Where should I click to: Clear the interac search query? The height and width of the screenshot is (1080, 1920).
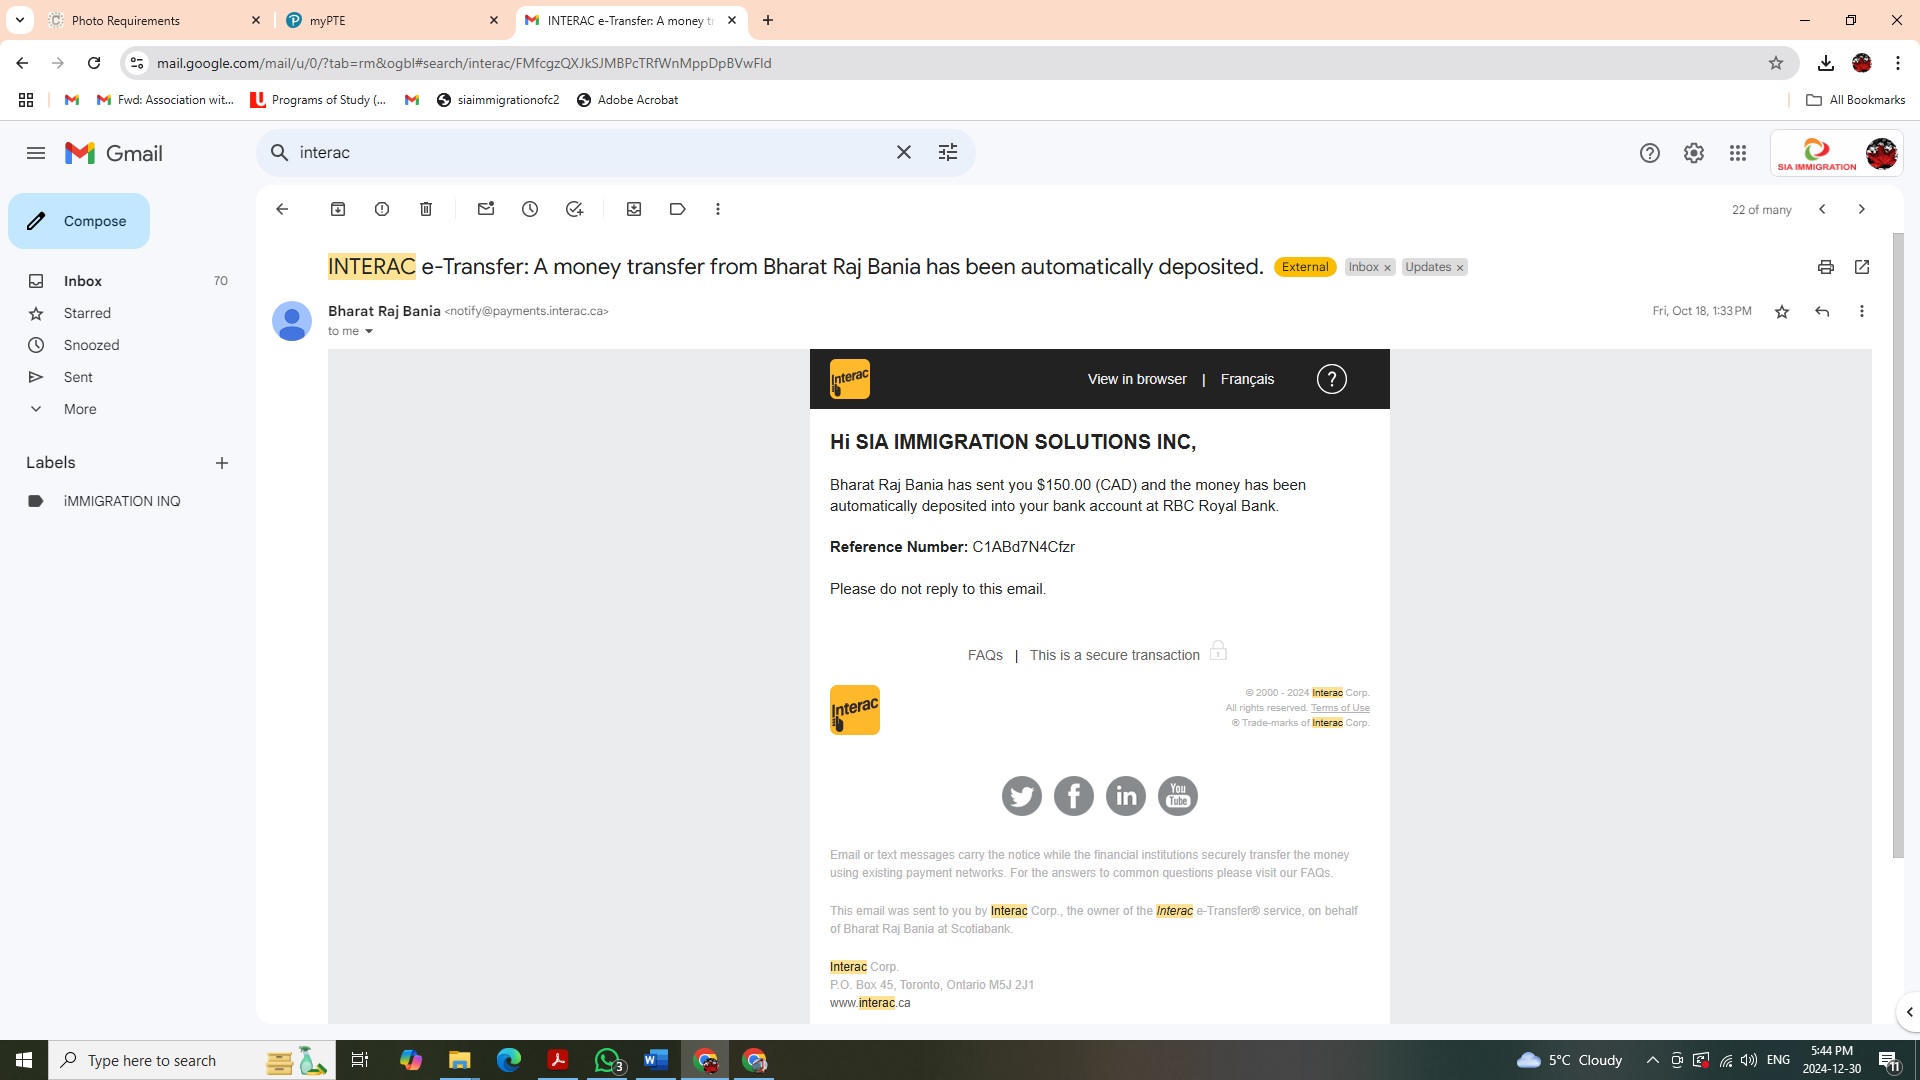[904, 152]
